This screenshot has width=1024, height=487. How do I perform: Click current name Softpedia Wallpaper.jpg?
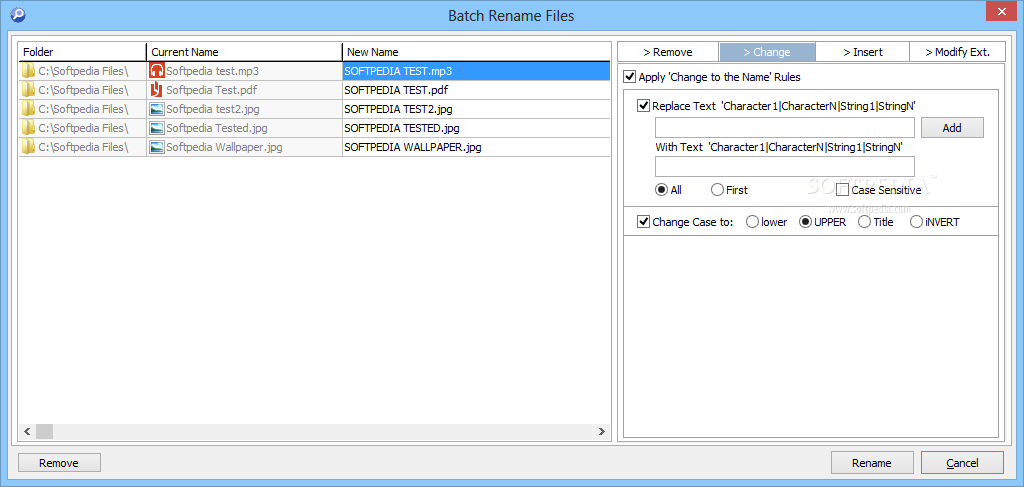tap(224, 147)
